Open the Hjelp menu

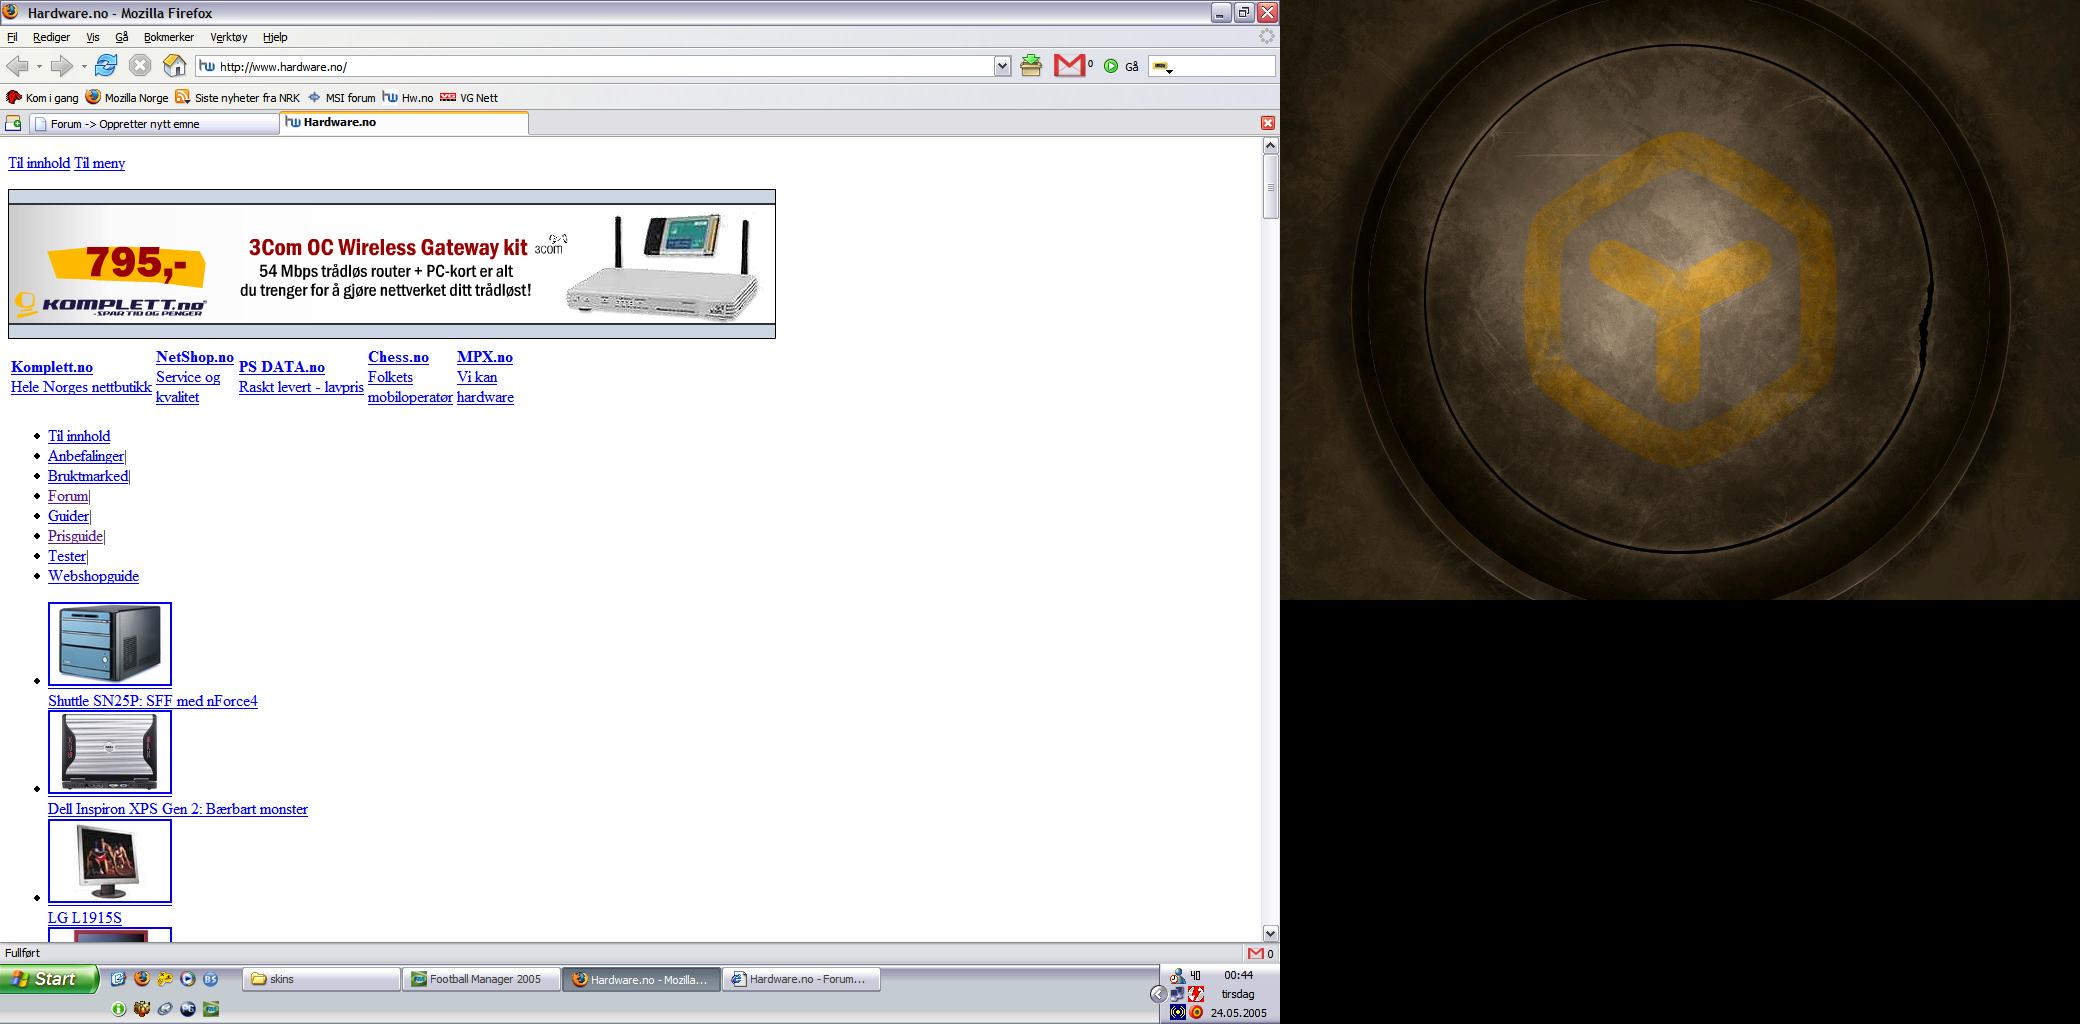point(275,37)
